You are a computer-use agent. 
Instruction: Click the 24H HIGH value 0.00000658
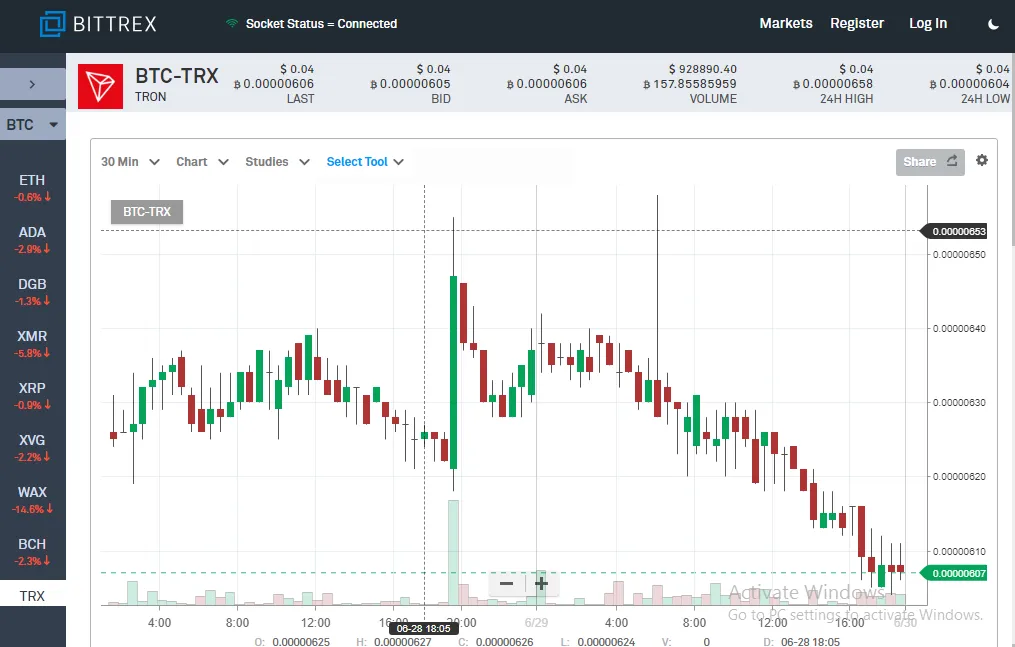coord(833,83)
